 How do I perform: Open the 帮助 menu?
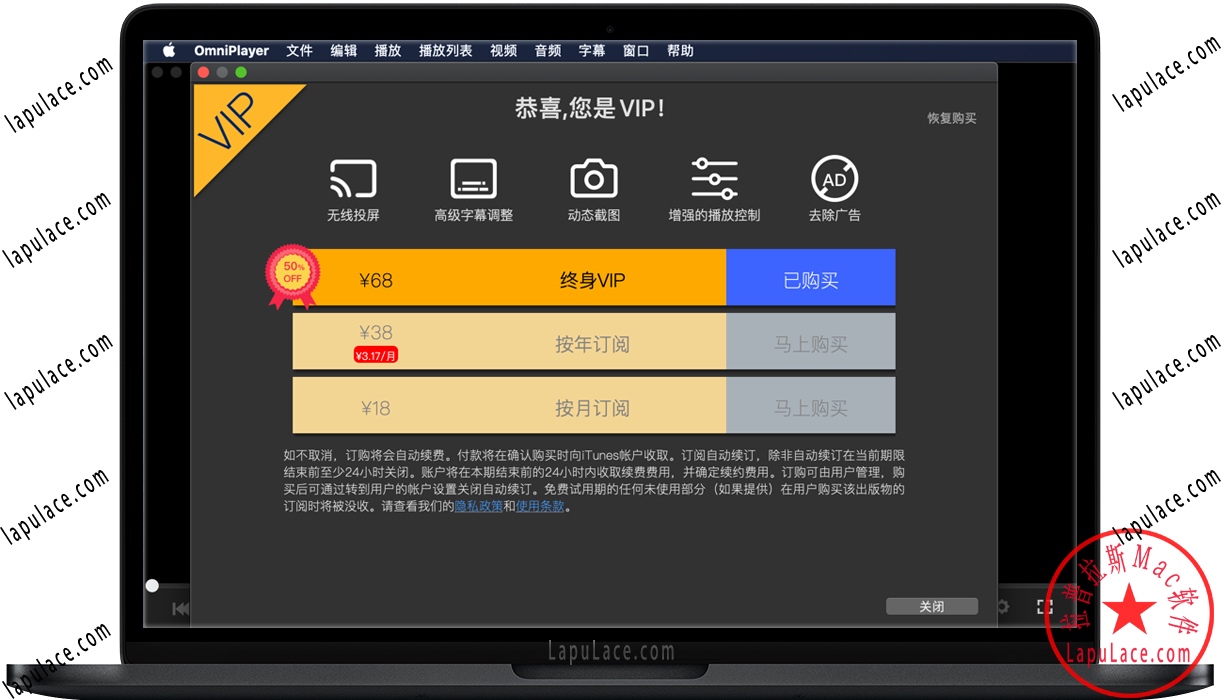tap(680, 50)
